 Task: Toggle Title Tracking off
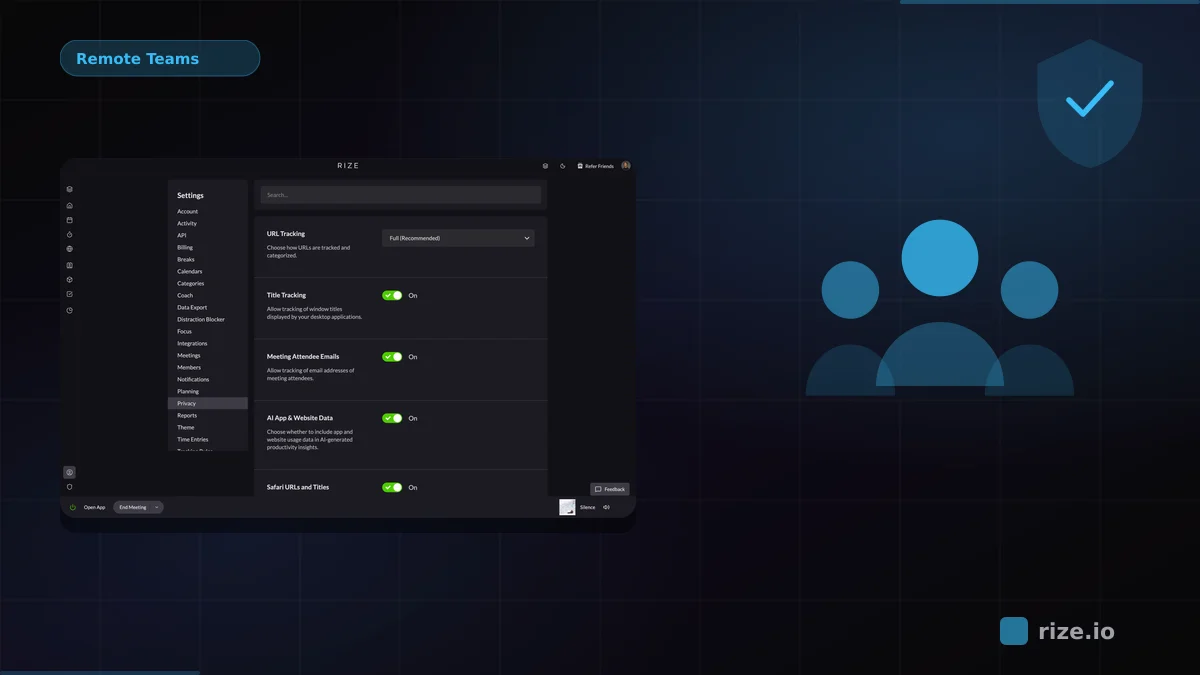click(x=394, y=295)
